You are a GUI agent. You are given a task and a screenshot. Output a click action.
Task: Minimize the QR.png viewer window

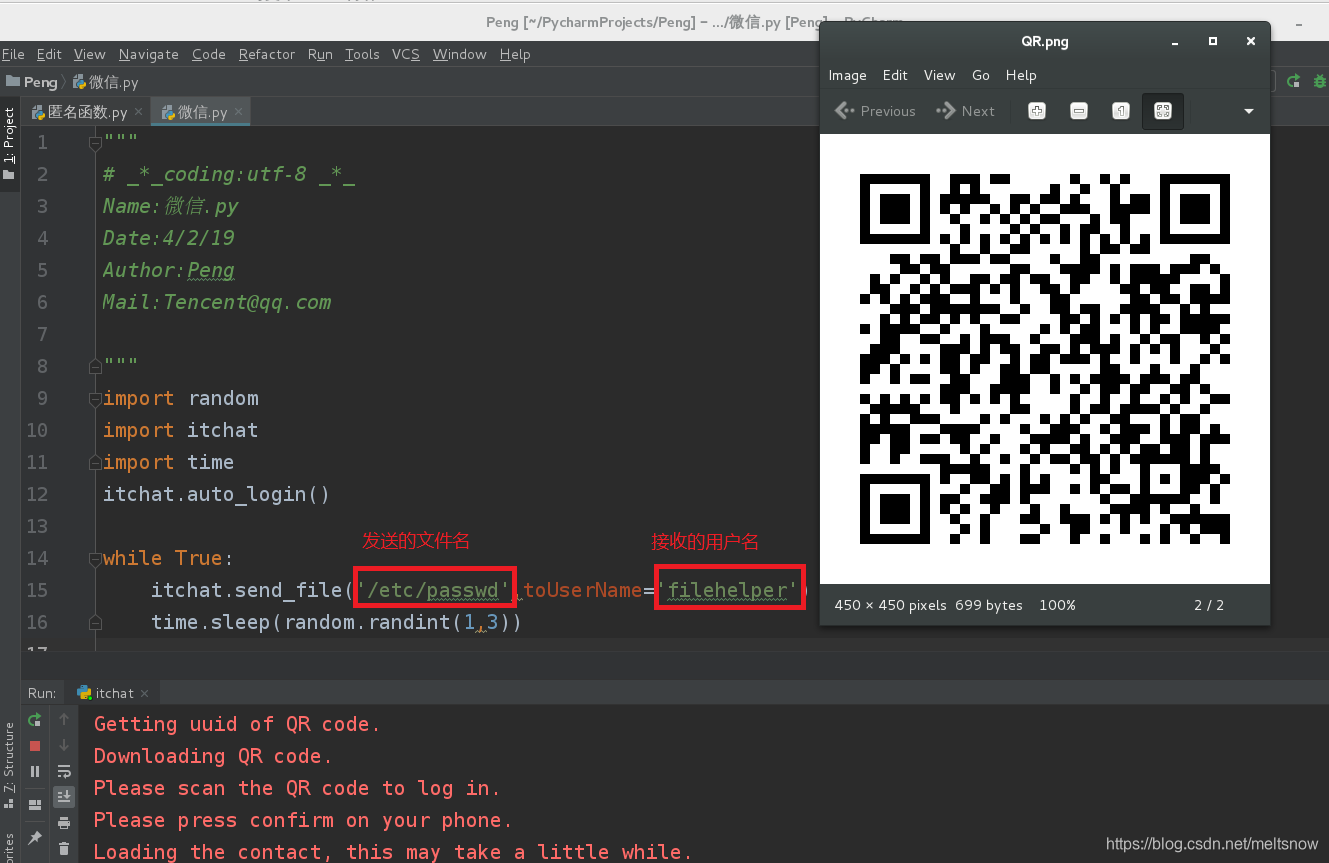point(1176,42)
